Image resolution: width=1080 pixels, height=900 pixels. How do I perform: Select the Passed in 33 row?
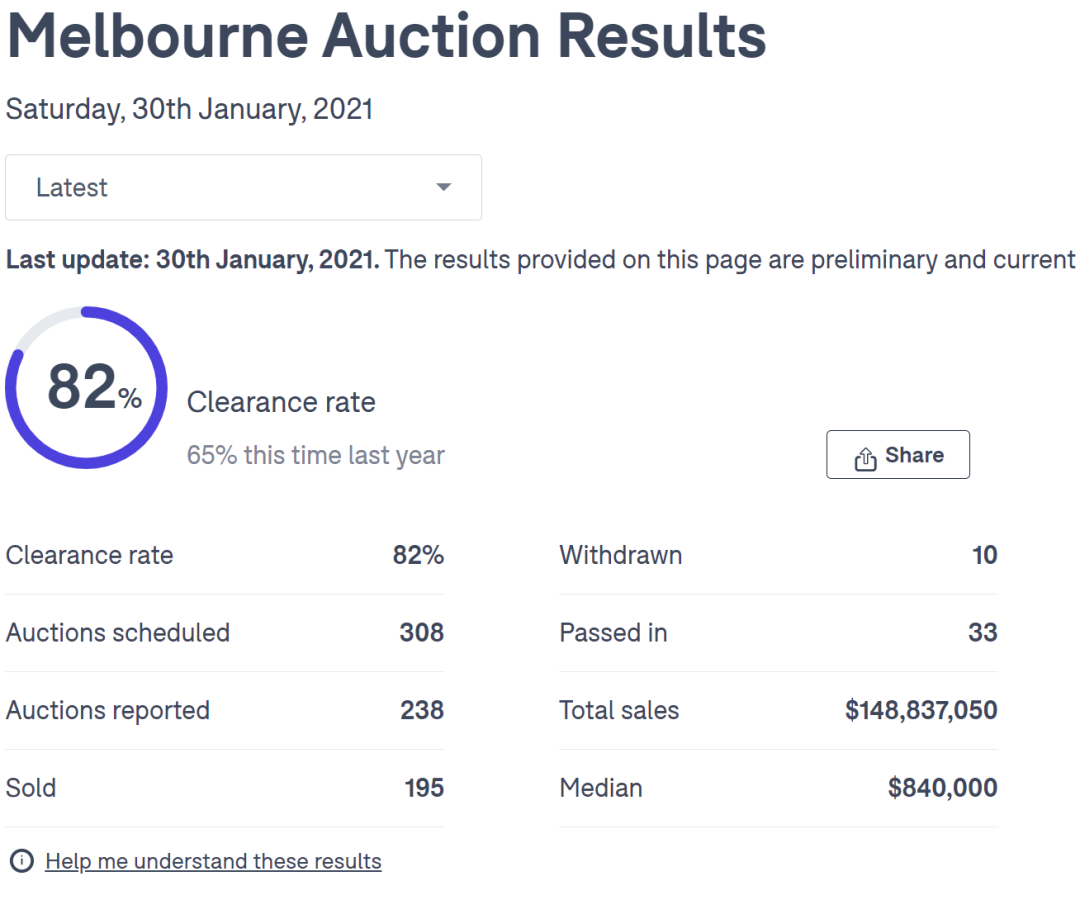[778, 633]
